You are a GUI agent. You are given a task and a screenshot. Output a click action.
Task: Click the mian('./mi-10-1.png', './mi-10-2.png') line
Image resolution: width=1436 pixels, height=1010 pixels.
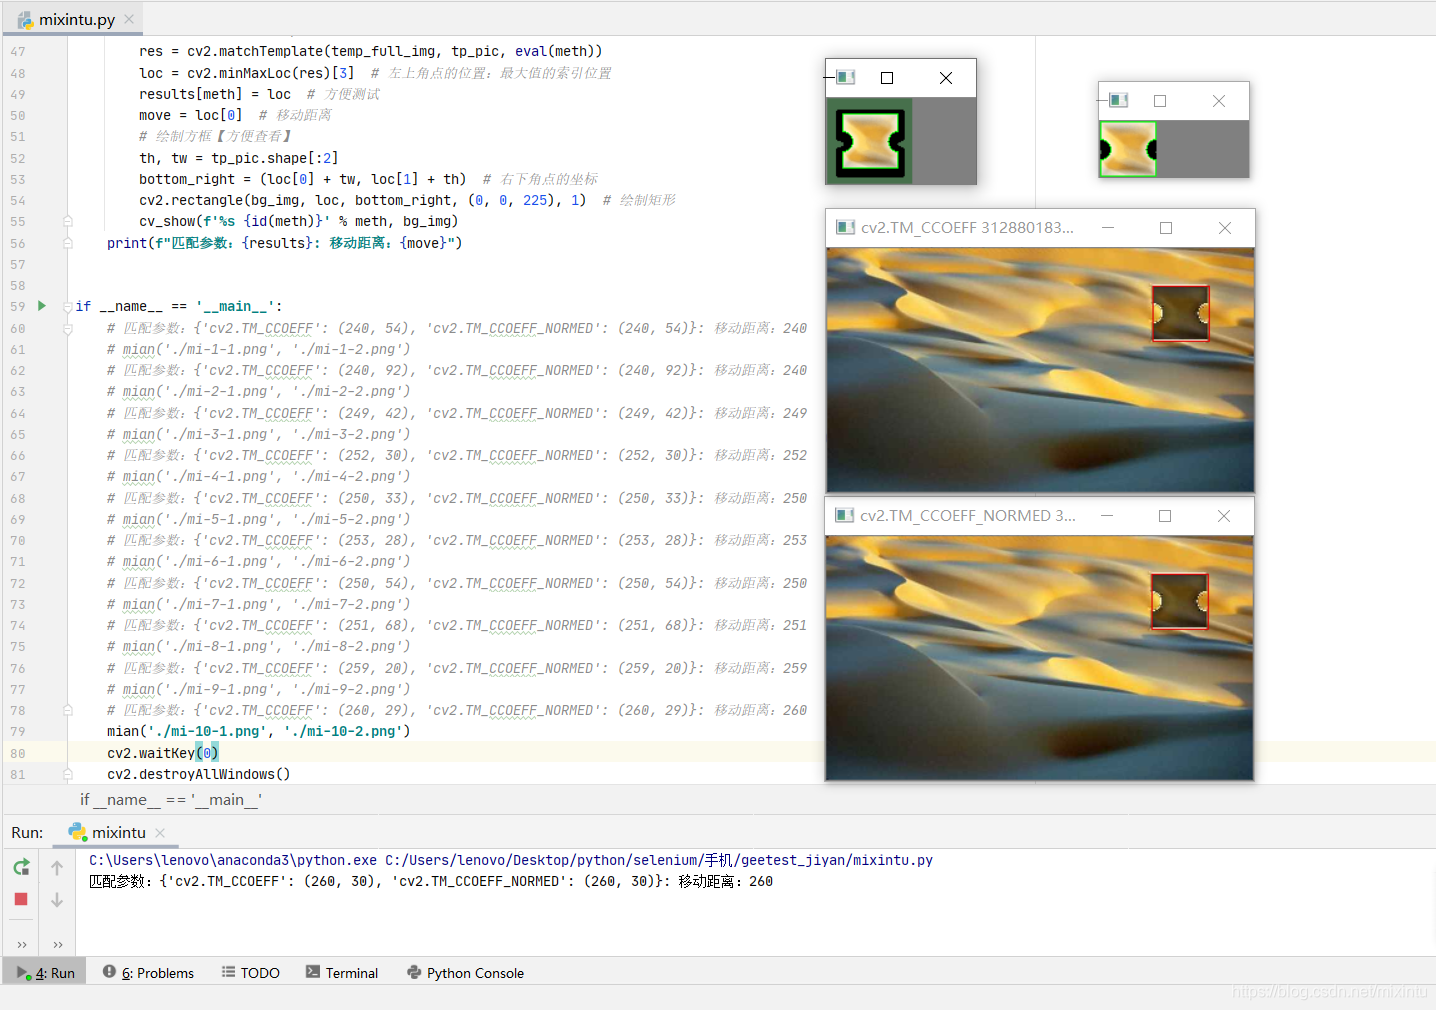pyautogui.click(x=259, y=731)
